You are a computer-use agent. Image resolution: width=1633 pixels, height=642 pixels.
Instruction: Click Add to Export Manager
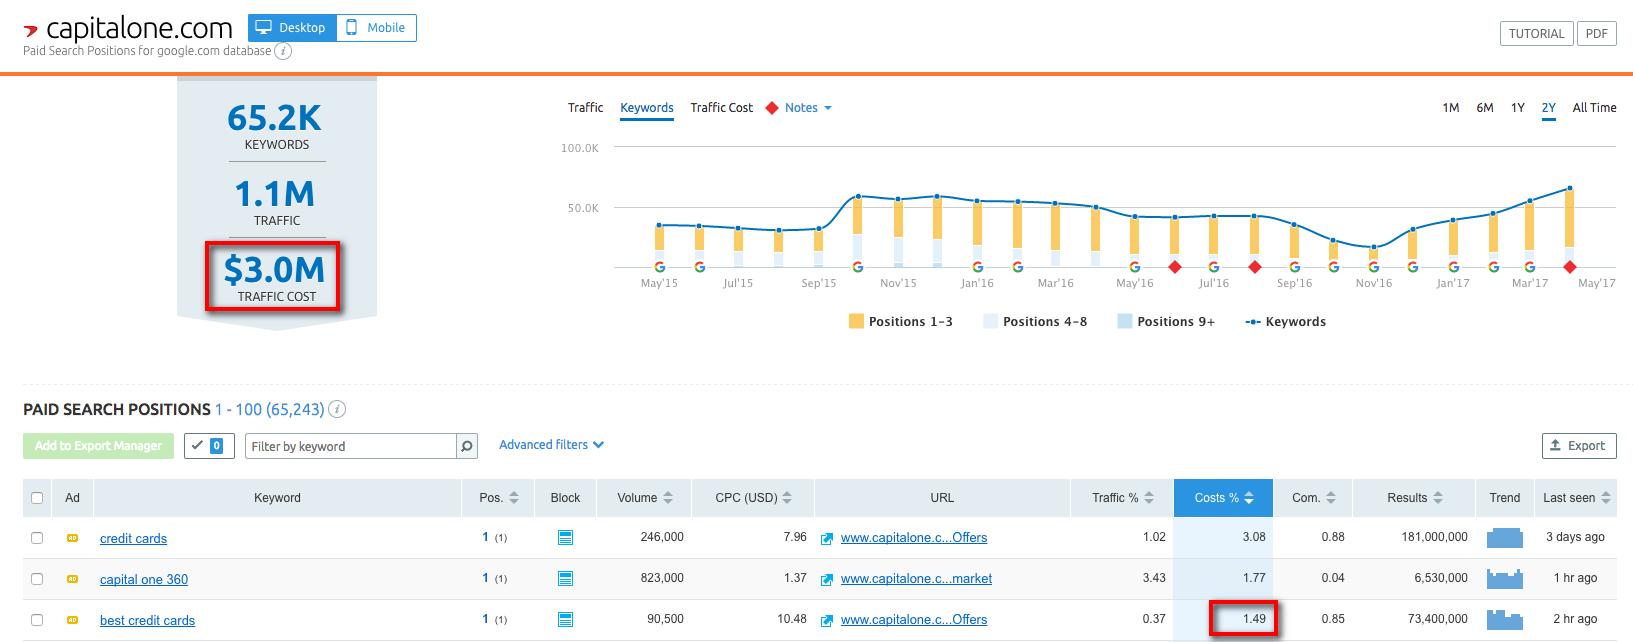tap(98, 446)
